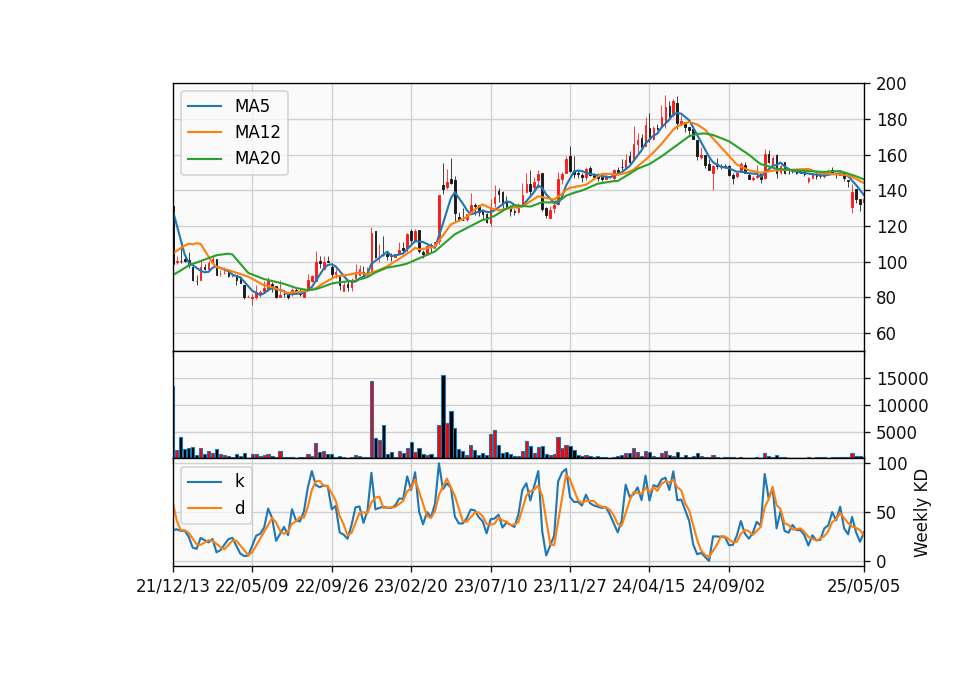Image resolution: width=960 pixels, height=690 pixels.
Task: Click the 23/02/20 date label
Action: tap(411, 586)
